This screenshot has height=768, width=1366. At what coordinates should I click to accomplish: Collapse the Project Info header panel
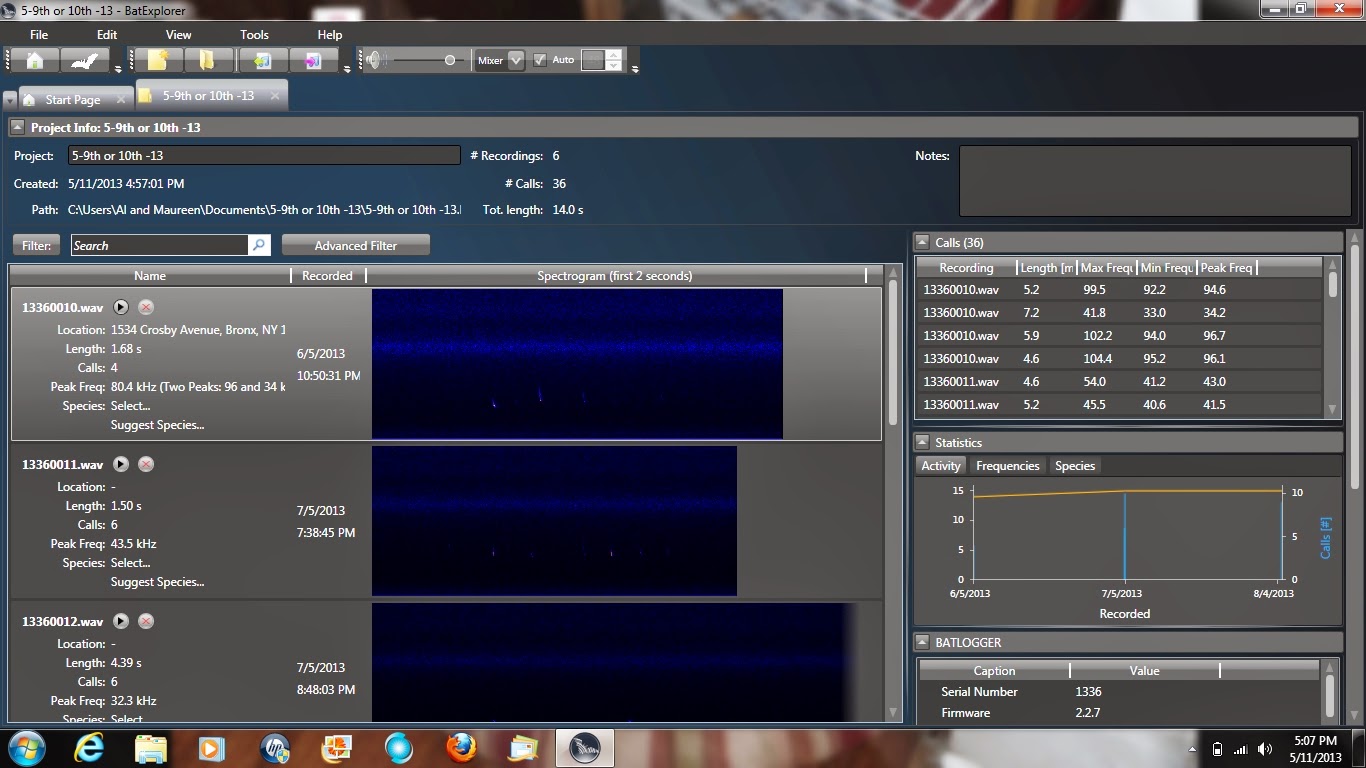click(x=16, y=127)
